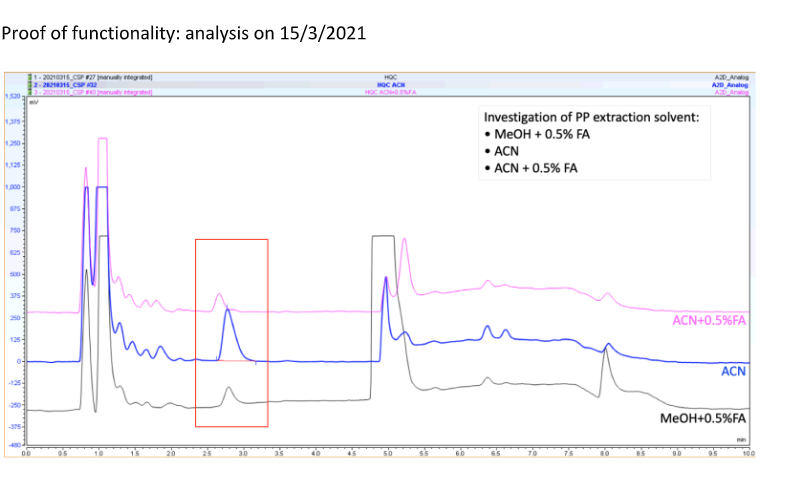The image size is (803, 483).
Task: Click the x-axis tick labelled 2.5
Action: (207, 453)
